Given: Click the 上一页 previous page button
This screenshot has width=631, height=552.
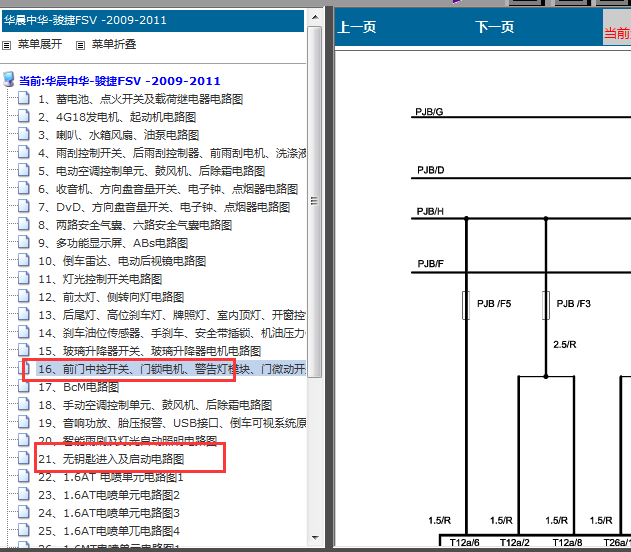Looking at the screenshot, I should (x=357, y=27).
